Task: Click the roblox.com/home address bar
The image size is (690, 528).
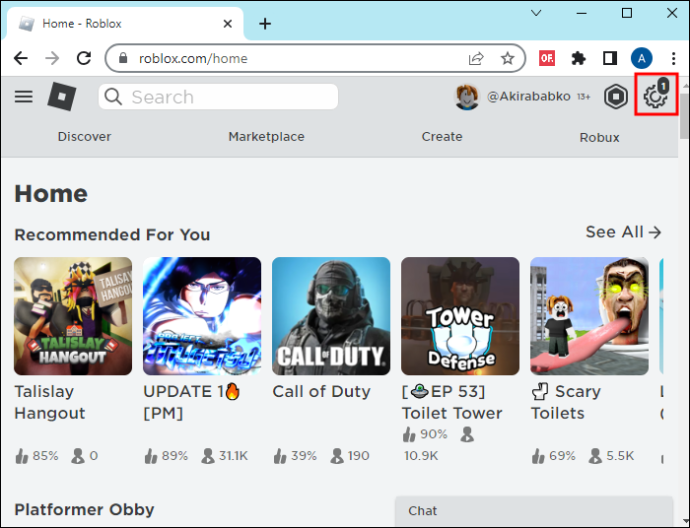Action: pos(315,58)
